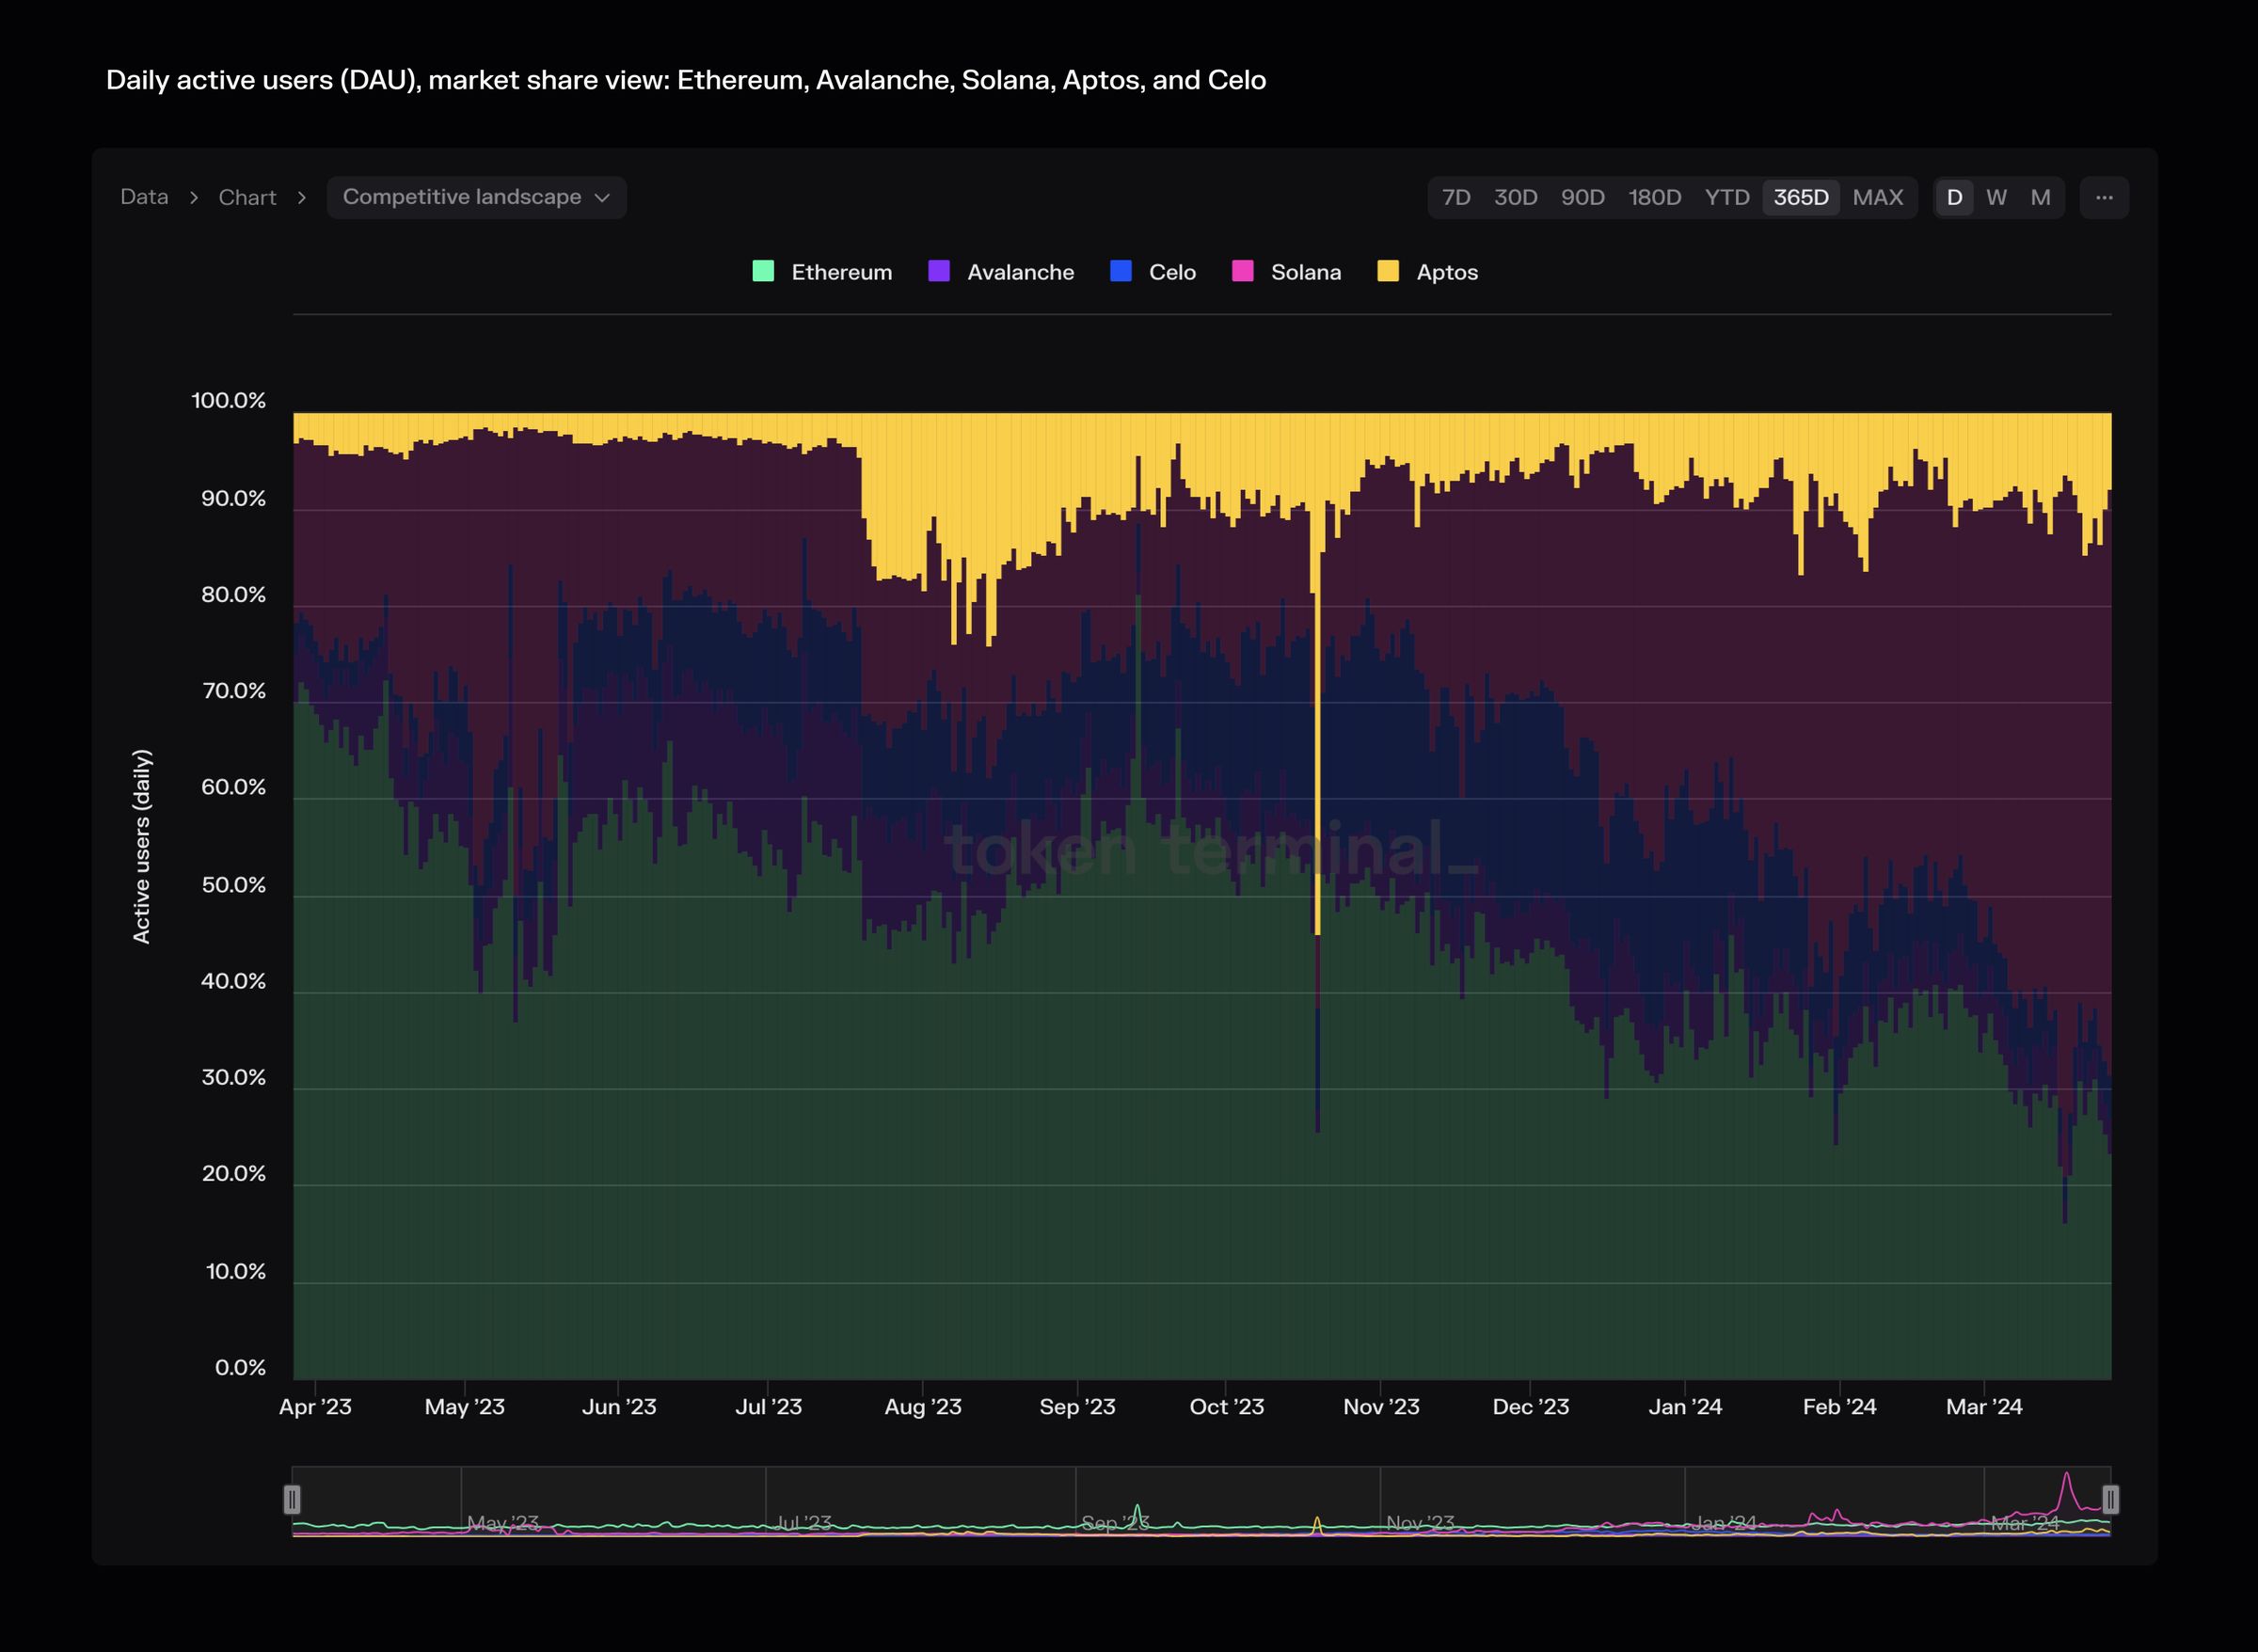Select the 7D time range

tap(1456, 197)
